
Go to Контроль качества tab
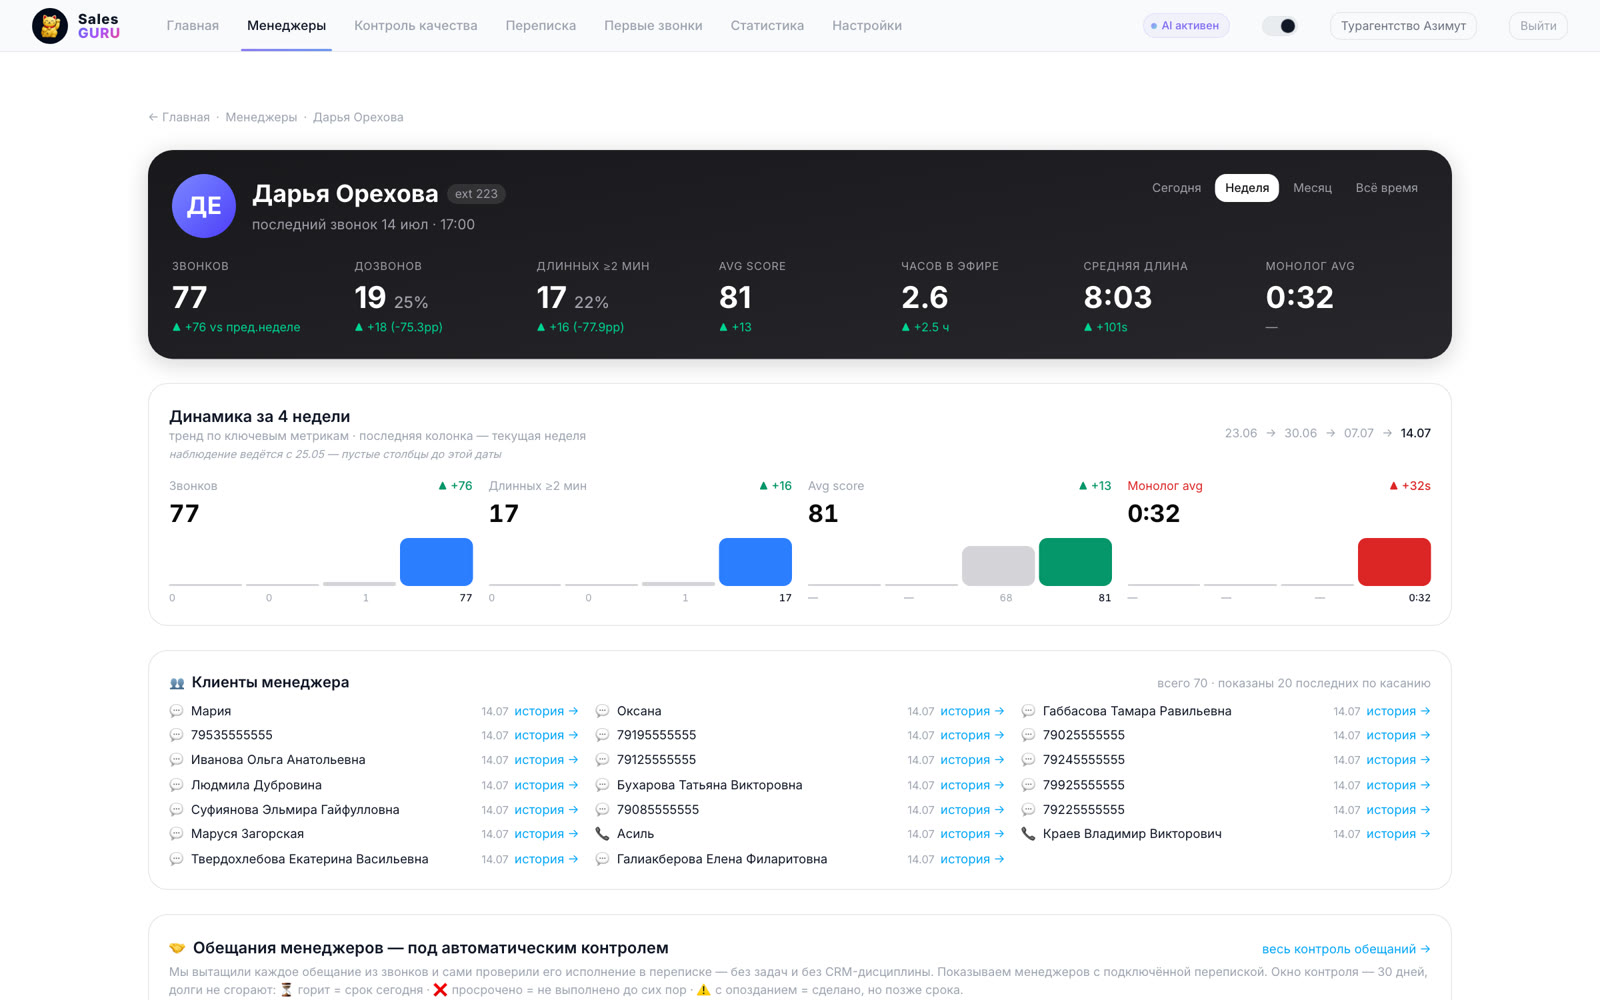coord(415,26)
